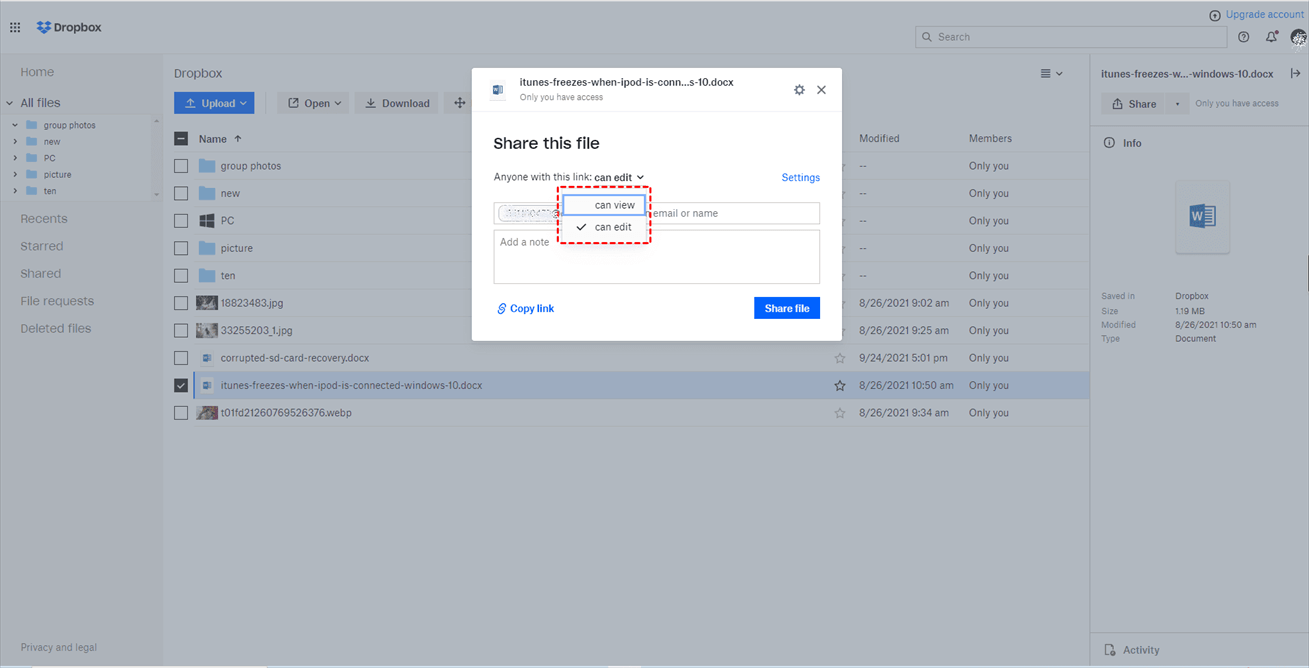Toggle the select-all checkbox in header
This screenshot has height=668, width=1309.
(181, 139)
